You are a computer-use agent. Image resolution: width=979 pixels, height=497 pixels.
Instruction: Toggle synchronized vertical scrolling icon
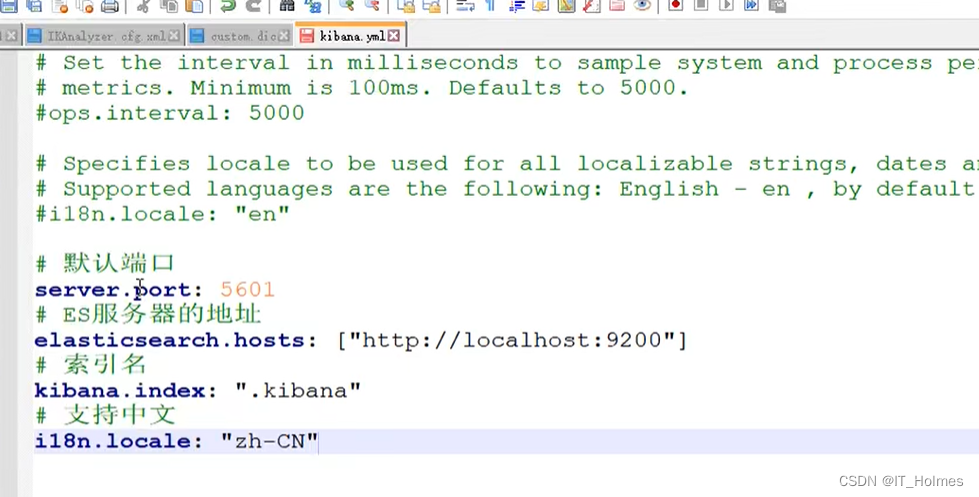[x=406, y=6]
